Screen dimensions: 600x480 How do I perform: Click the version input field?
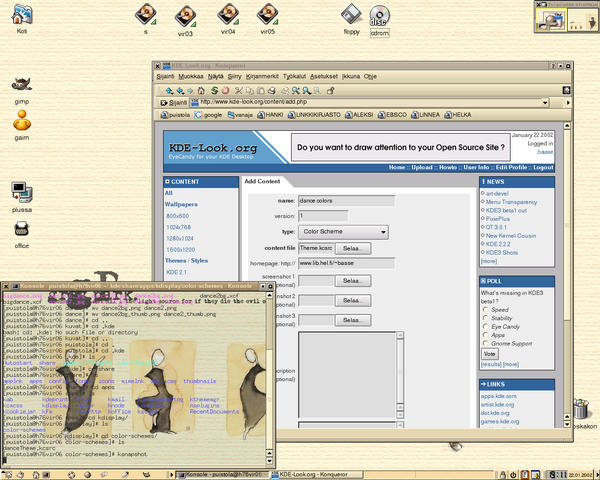click(323, 216)
